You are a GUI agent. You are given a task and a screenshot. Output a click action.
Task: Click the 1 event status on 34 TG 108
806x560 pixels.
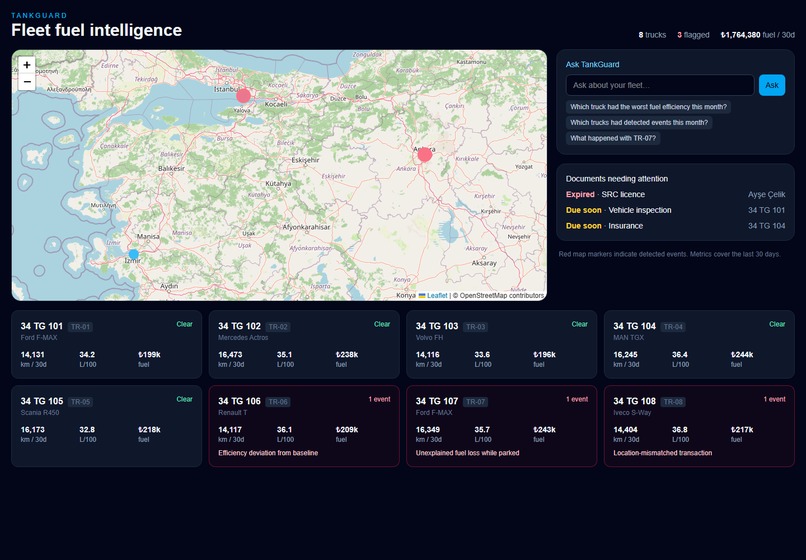pos(774,399)
